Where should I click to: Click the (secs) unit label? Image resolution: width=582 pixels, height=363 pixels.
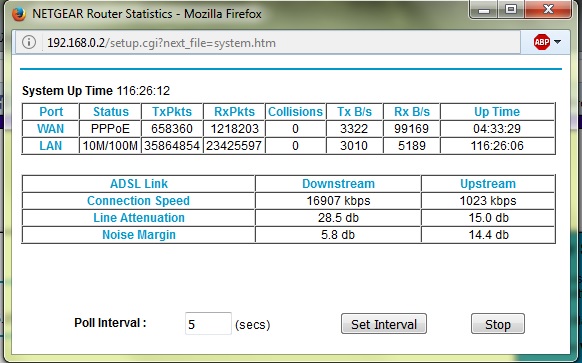point(252,325)
